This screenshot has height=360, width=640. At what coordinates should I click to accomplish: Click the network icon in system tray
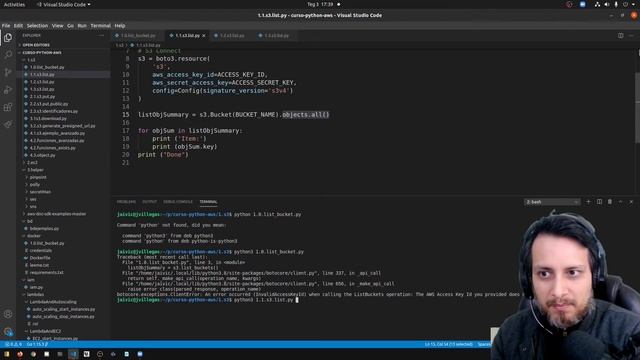point(597,4)
